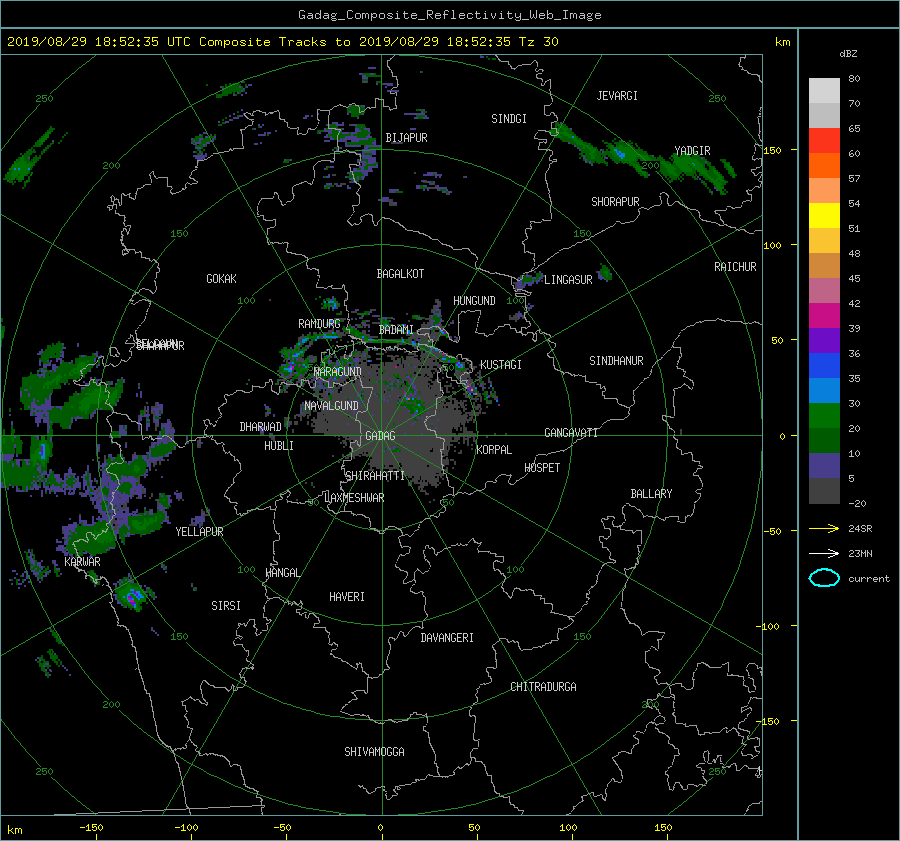Click the SHIRAHATTI city label
Screen dimensions: 900x841
click(x=375, y=476)
